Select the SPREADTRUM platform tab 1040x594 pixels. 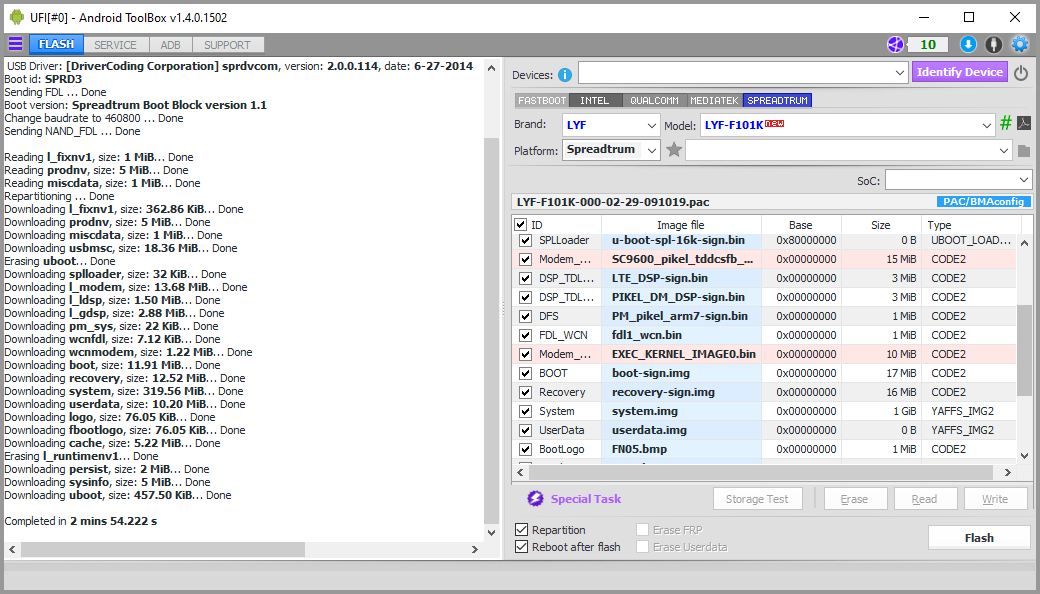(777, 101)
